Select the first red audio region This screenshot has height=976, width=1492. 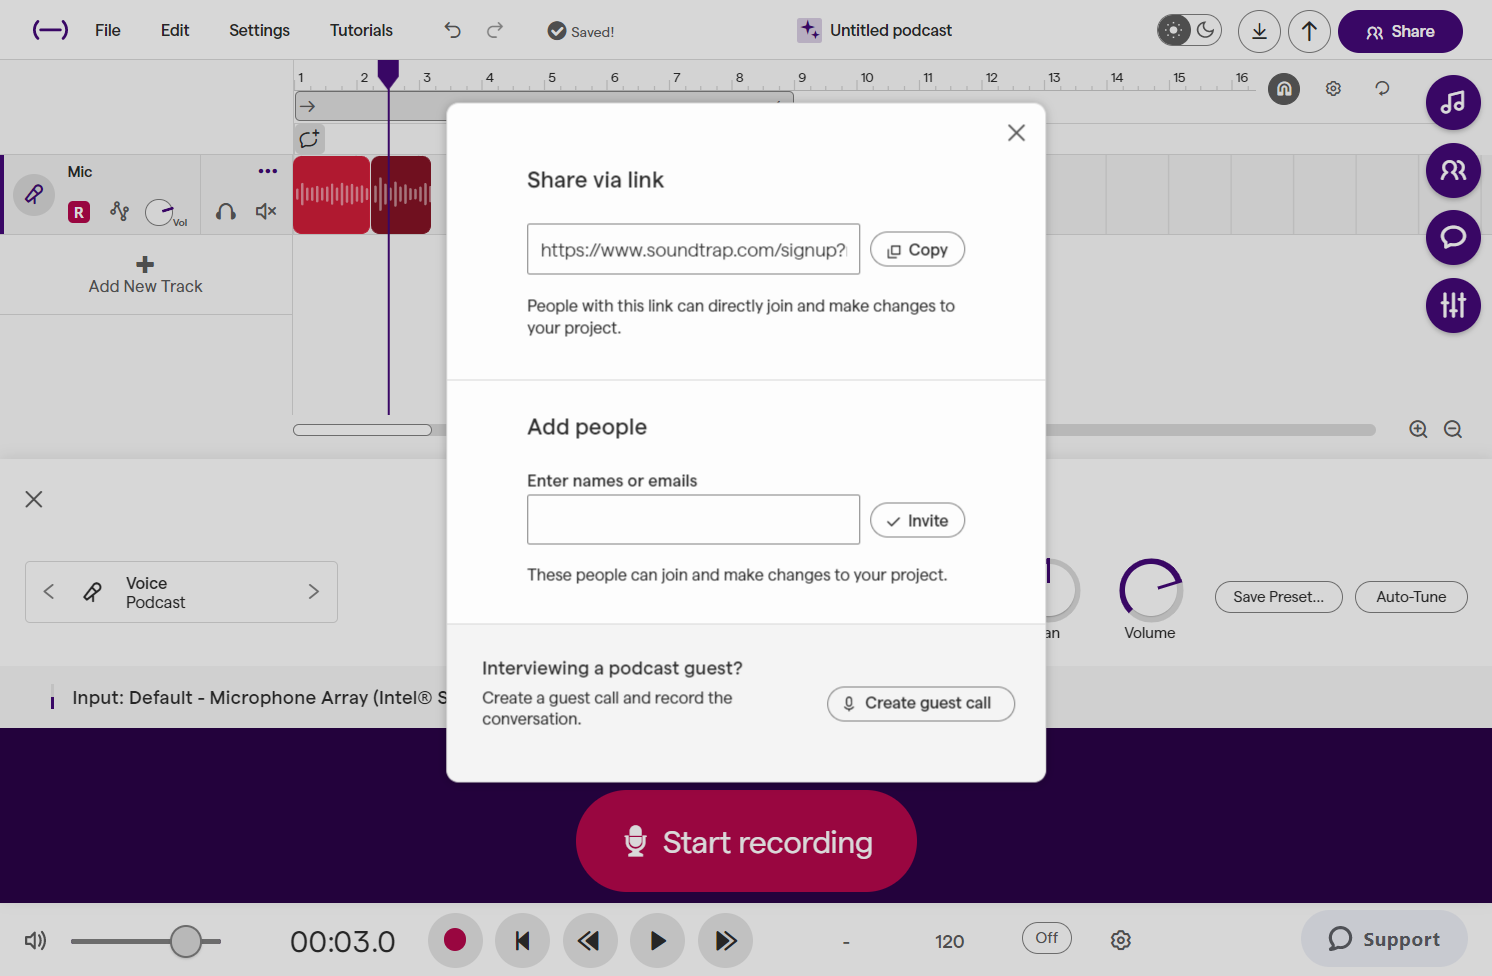(331, 195)
